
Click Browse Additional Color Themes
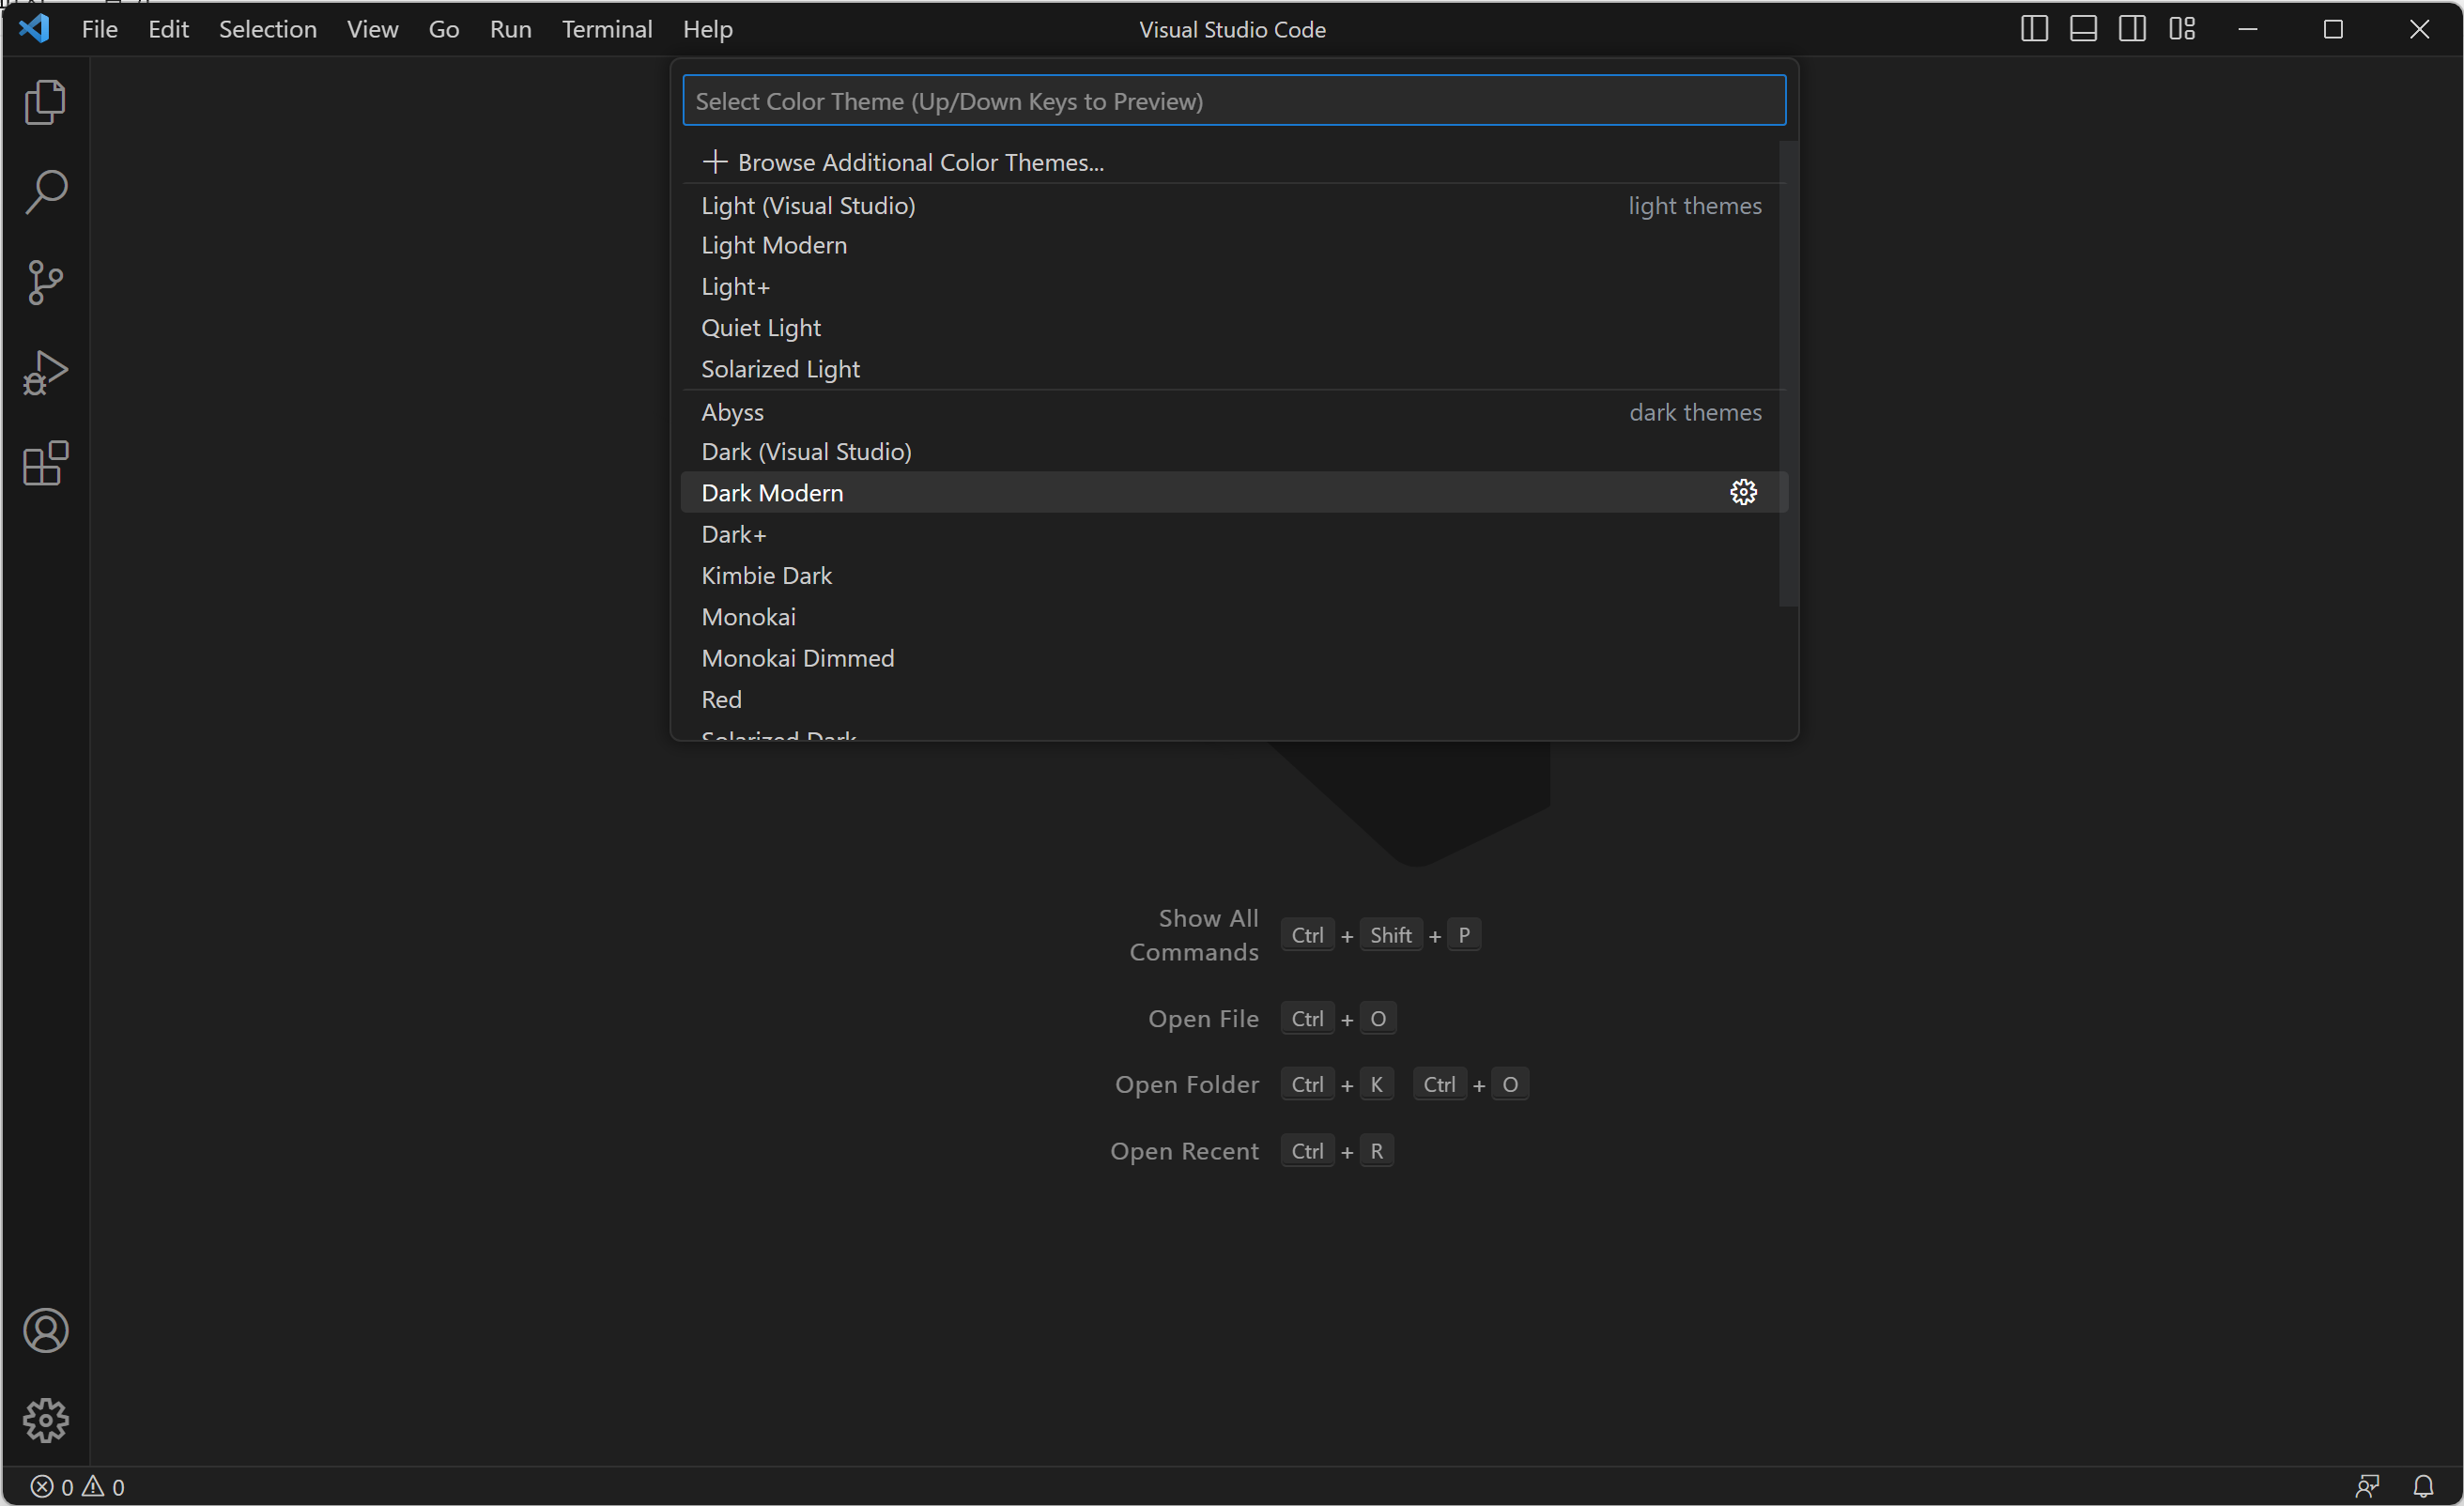point(920,162)
